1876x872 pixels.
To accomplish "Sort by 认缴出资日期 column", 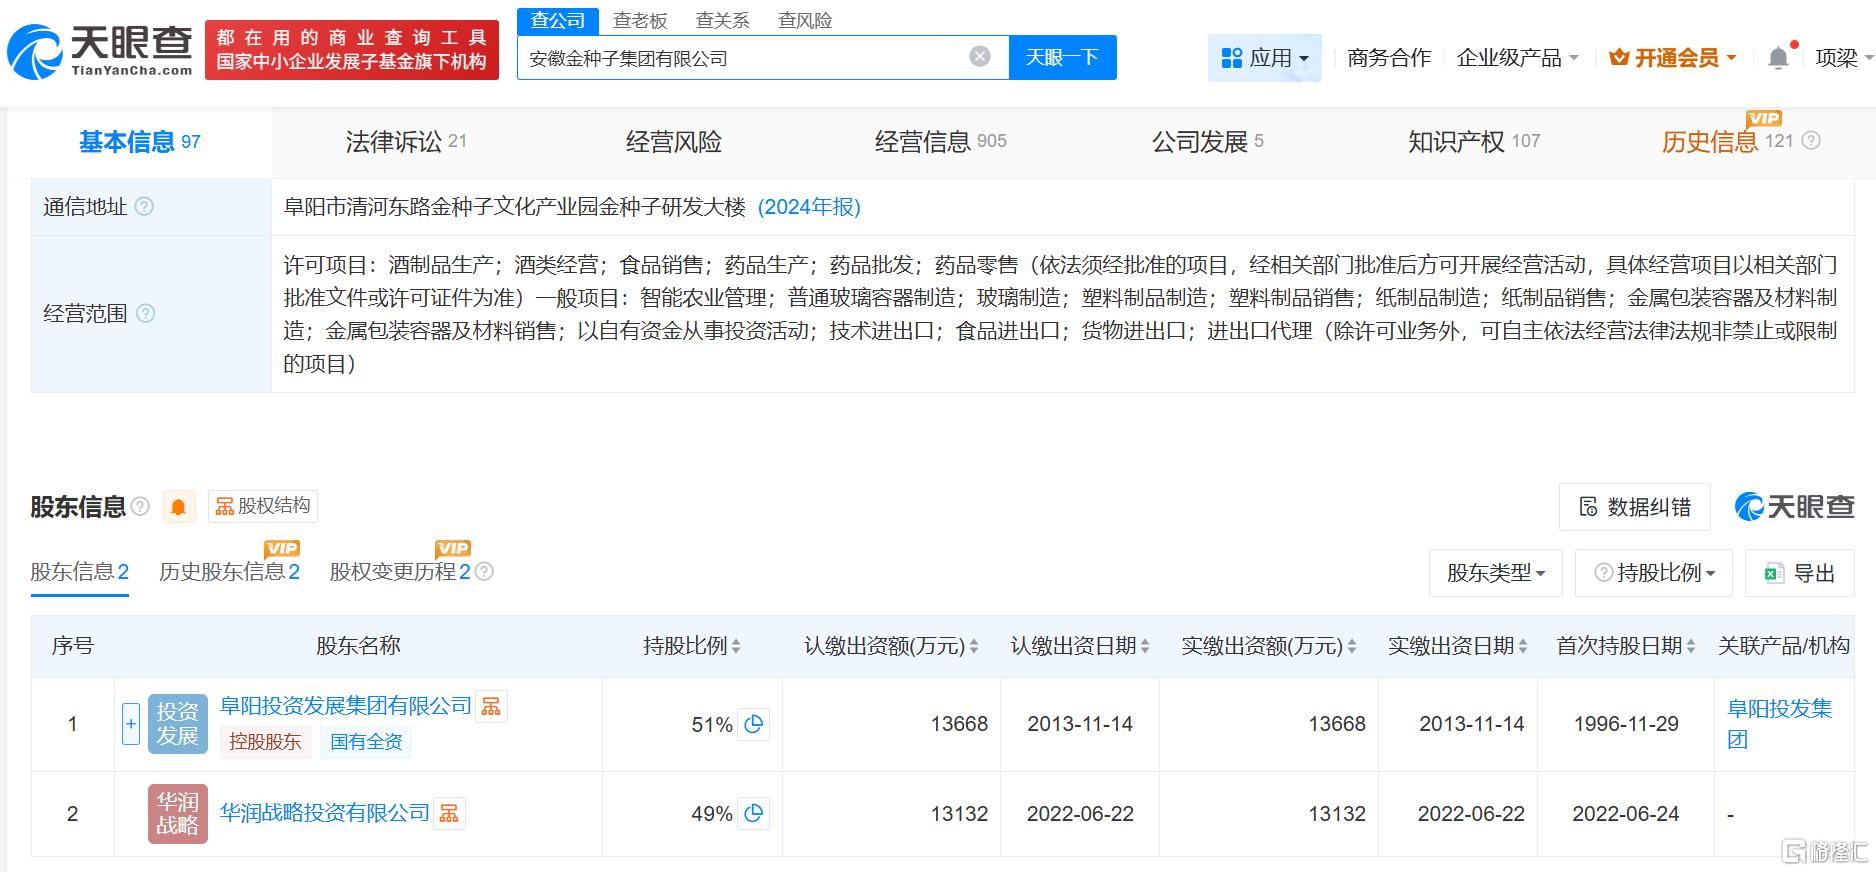I will (x=1145, y=647).
